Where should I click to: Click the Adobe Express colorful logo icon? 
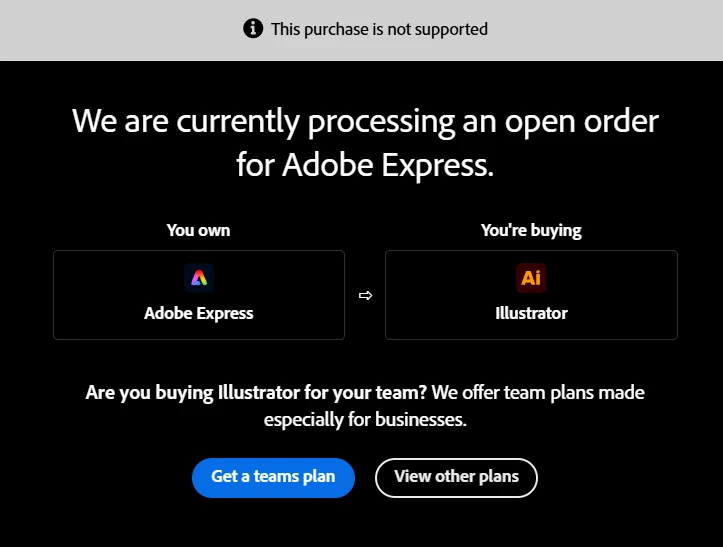click(199, 278)
